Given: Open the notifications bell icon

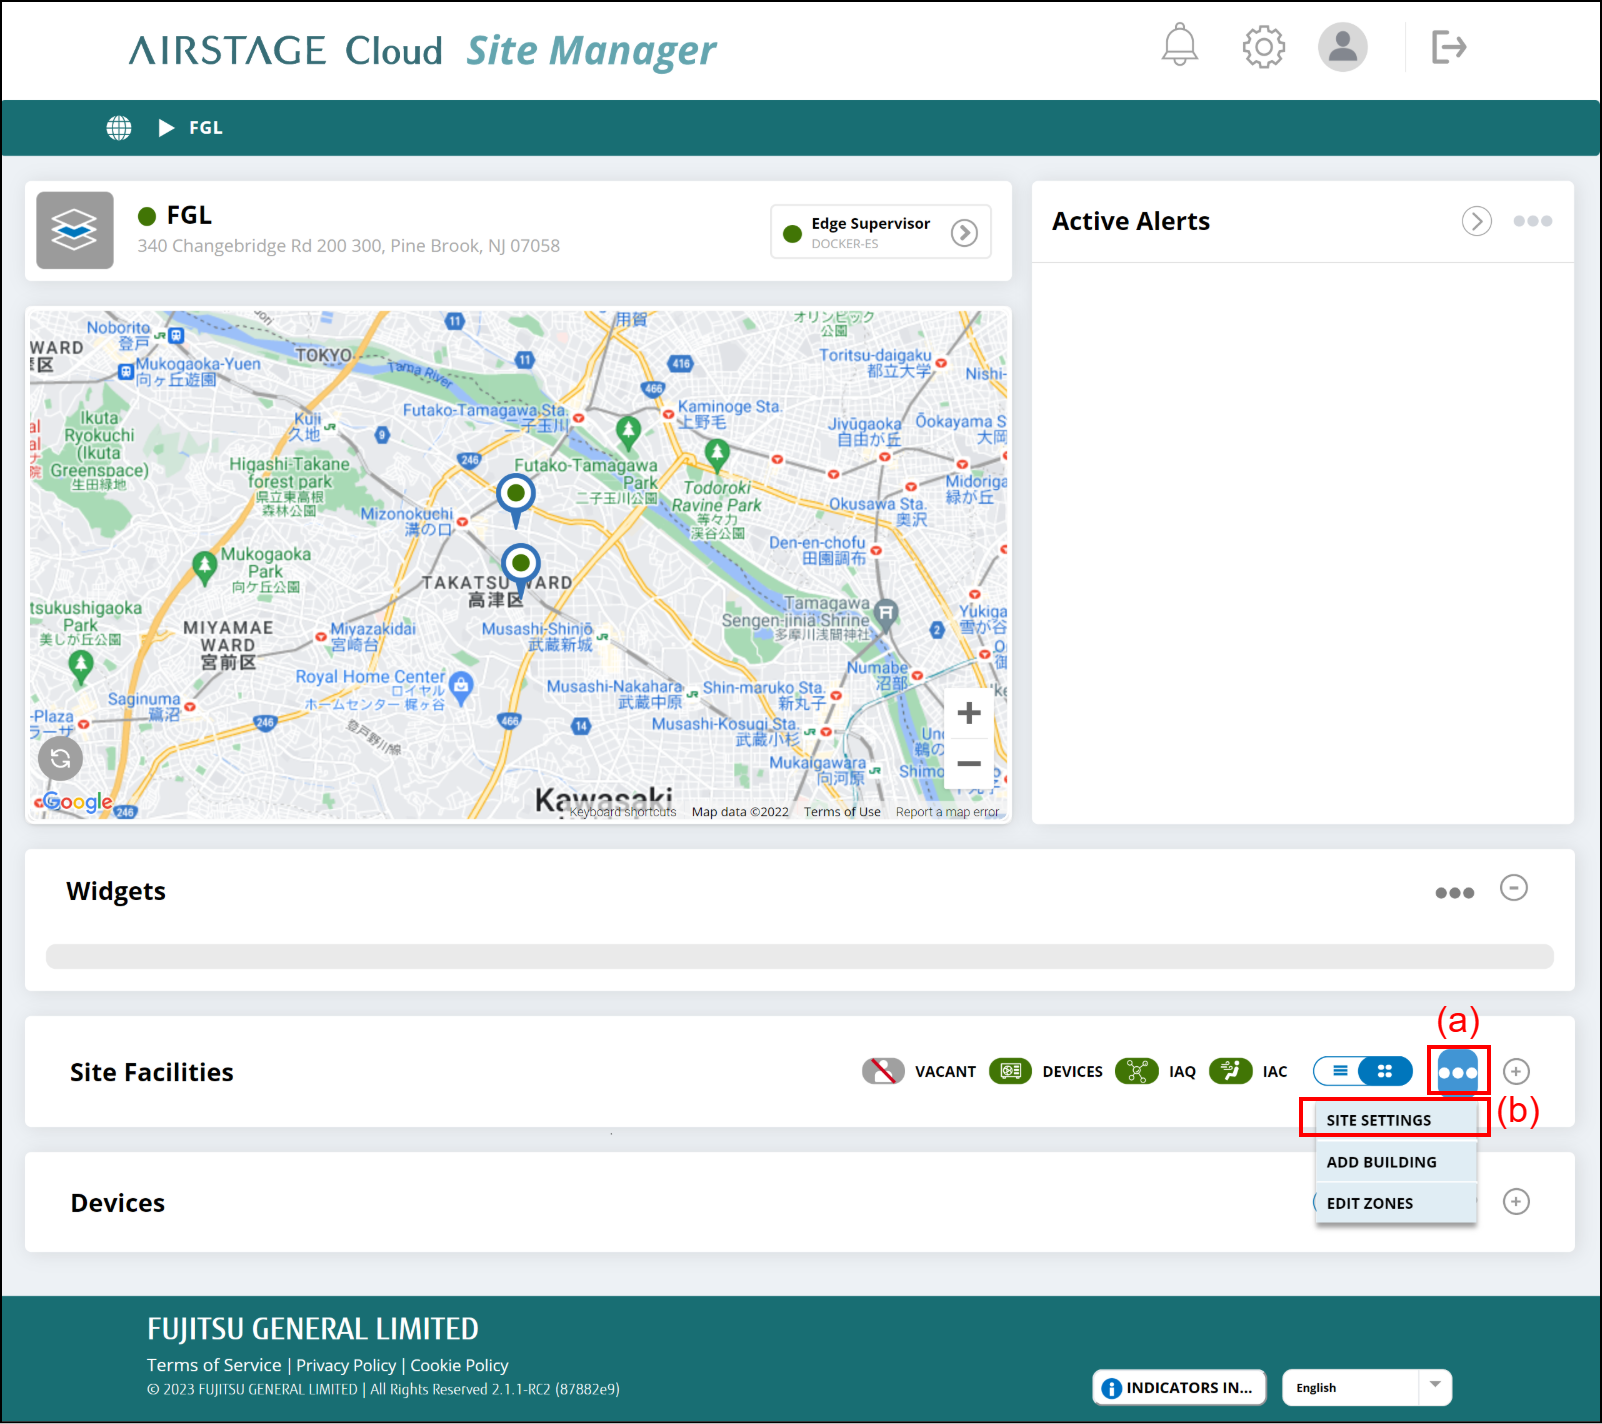Looking at the screenshot, I should pos(1179,46).
